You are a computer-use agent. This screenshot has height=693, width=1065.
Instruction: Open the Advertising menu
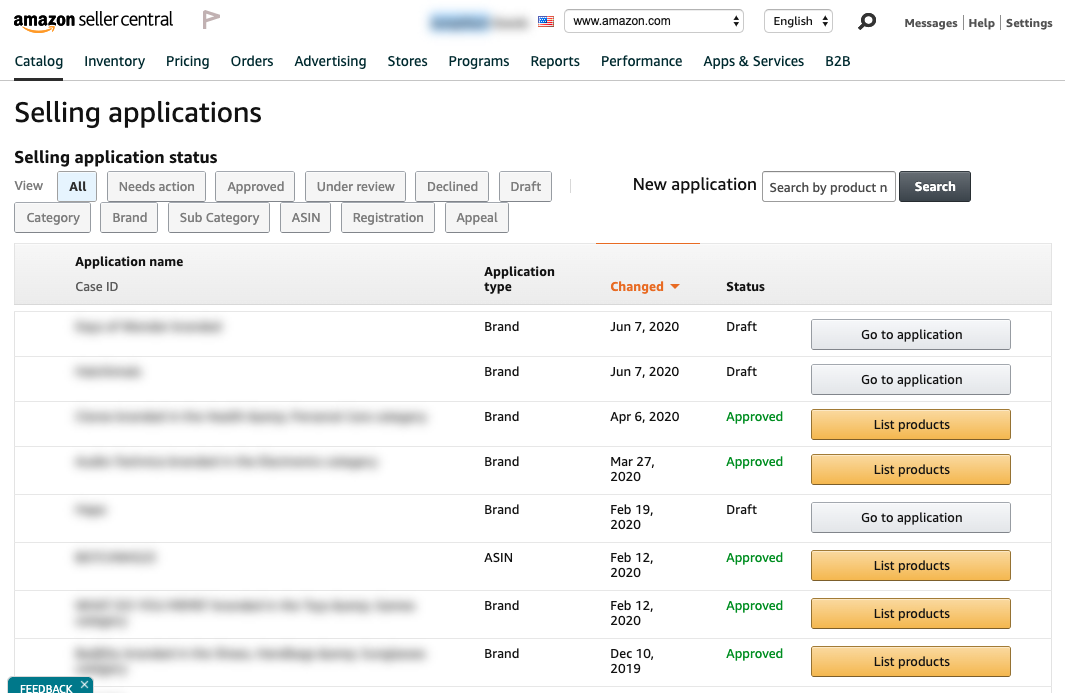coord(330,61)
